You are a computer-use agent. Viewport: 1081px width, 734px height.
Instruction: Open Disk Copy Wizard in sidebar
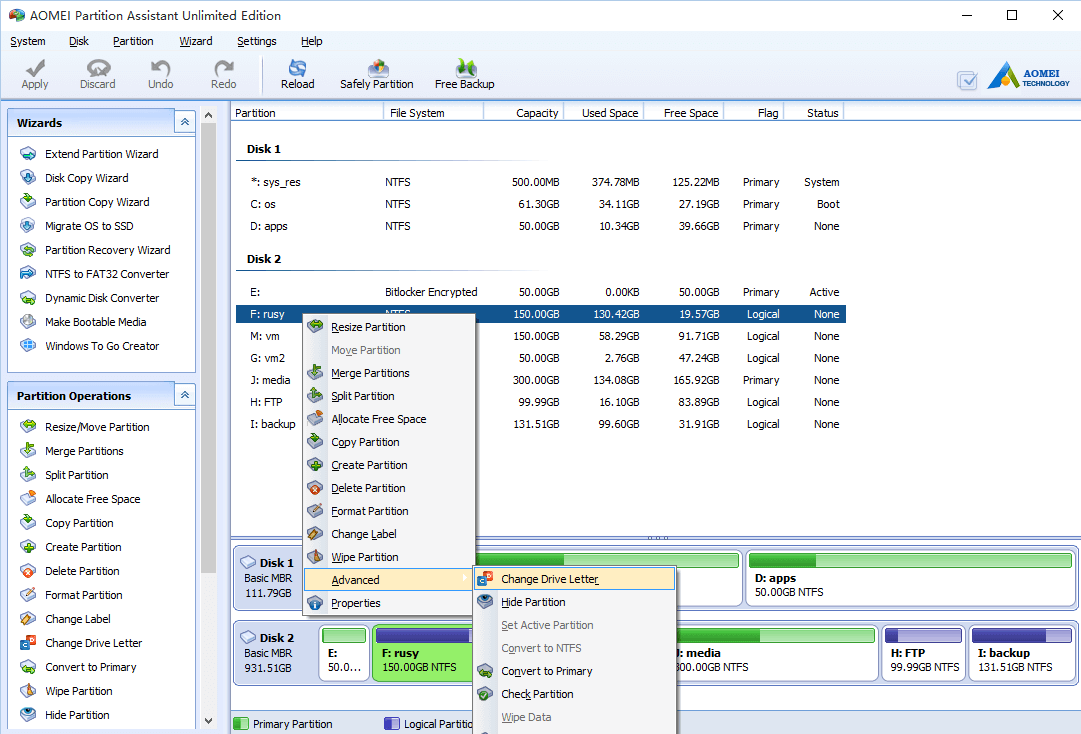point(86,178)
